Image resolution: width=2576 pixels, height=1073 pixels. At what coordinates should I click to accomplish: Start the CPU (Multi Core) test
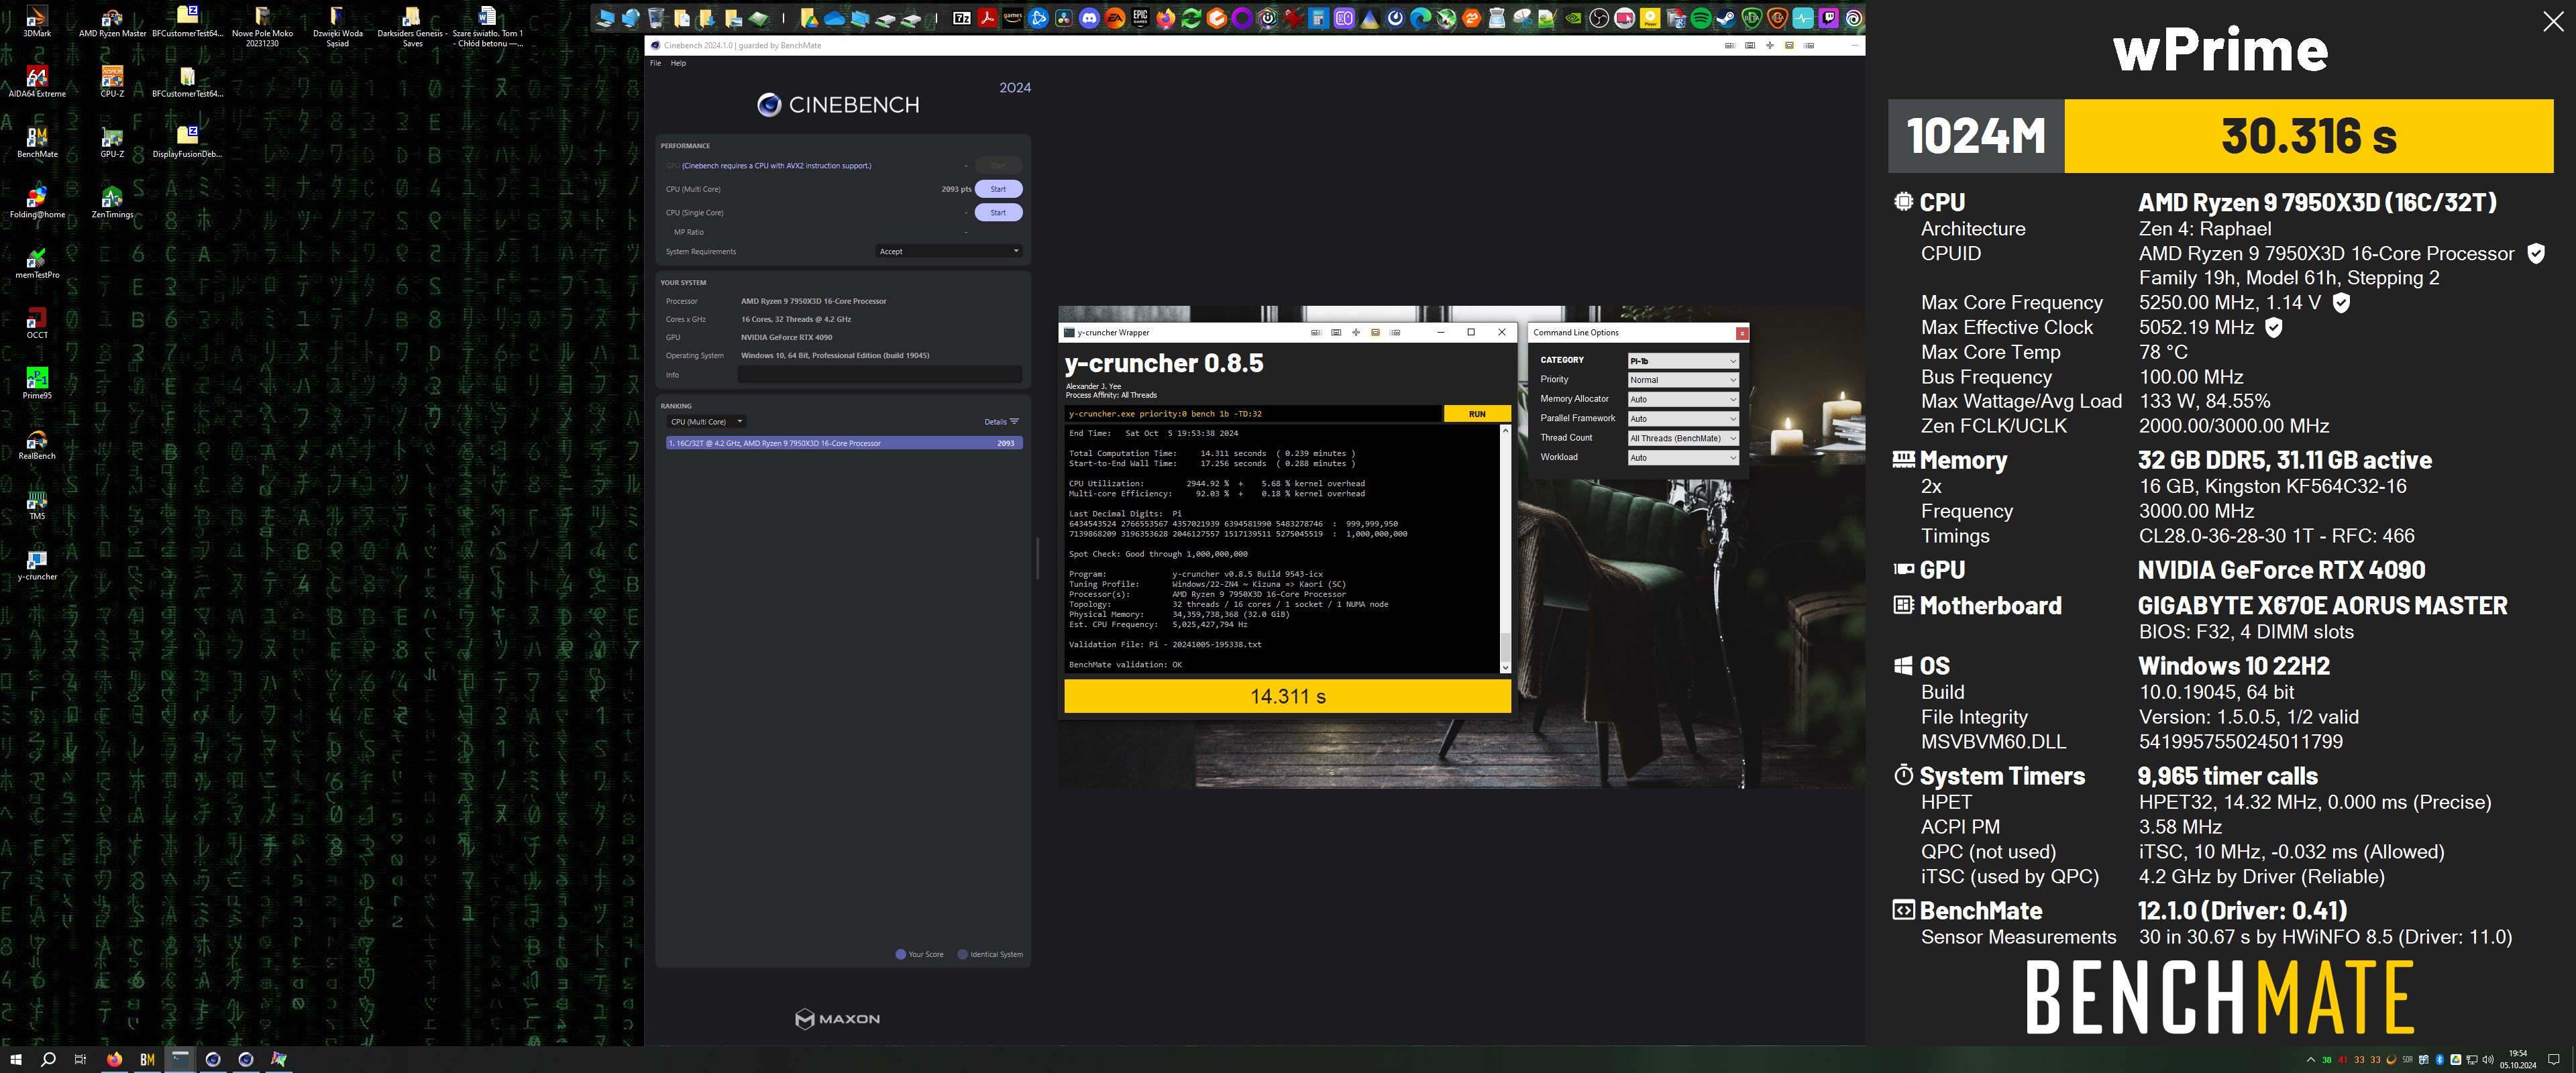[998, 189]
